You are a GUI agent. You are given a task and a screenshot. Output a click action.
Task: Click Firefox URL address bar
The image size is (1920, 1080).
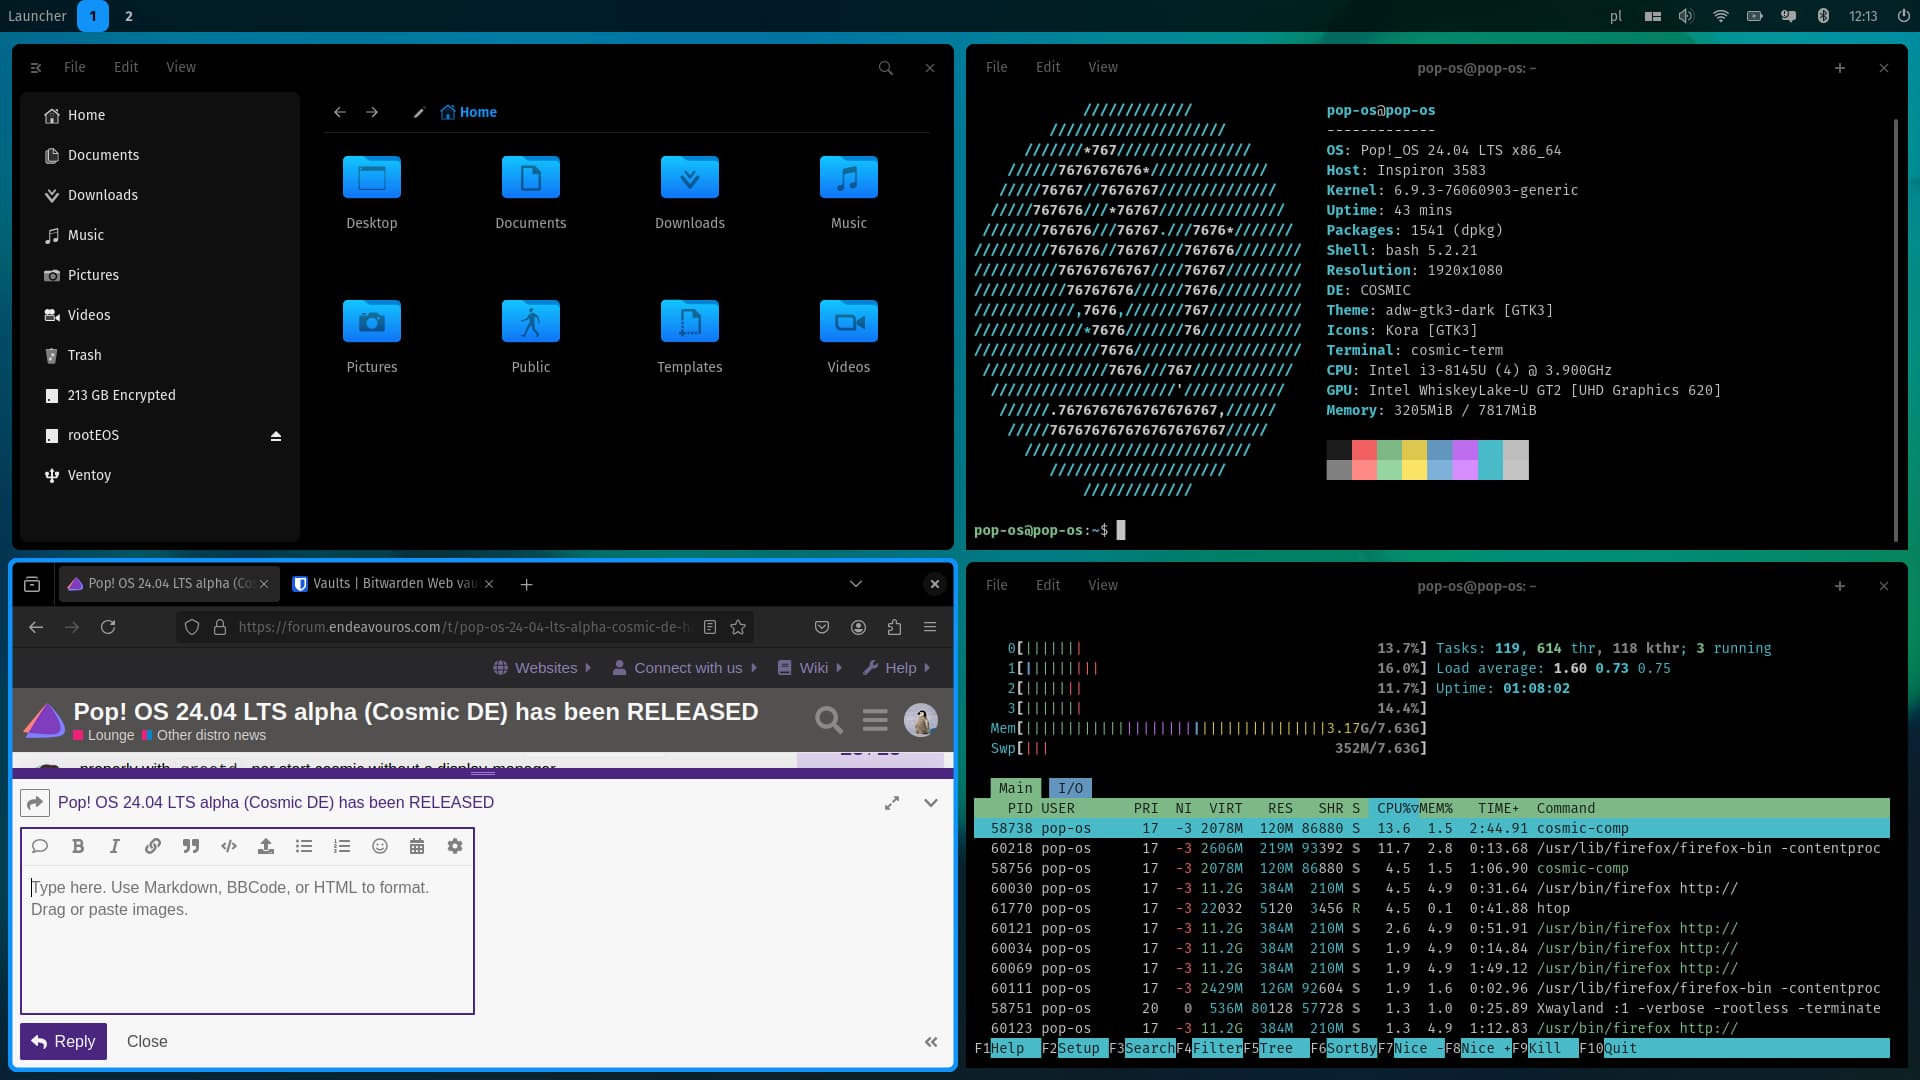[464, 627]
